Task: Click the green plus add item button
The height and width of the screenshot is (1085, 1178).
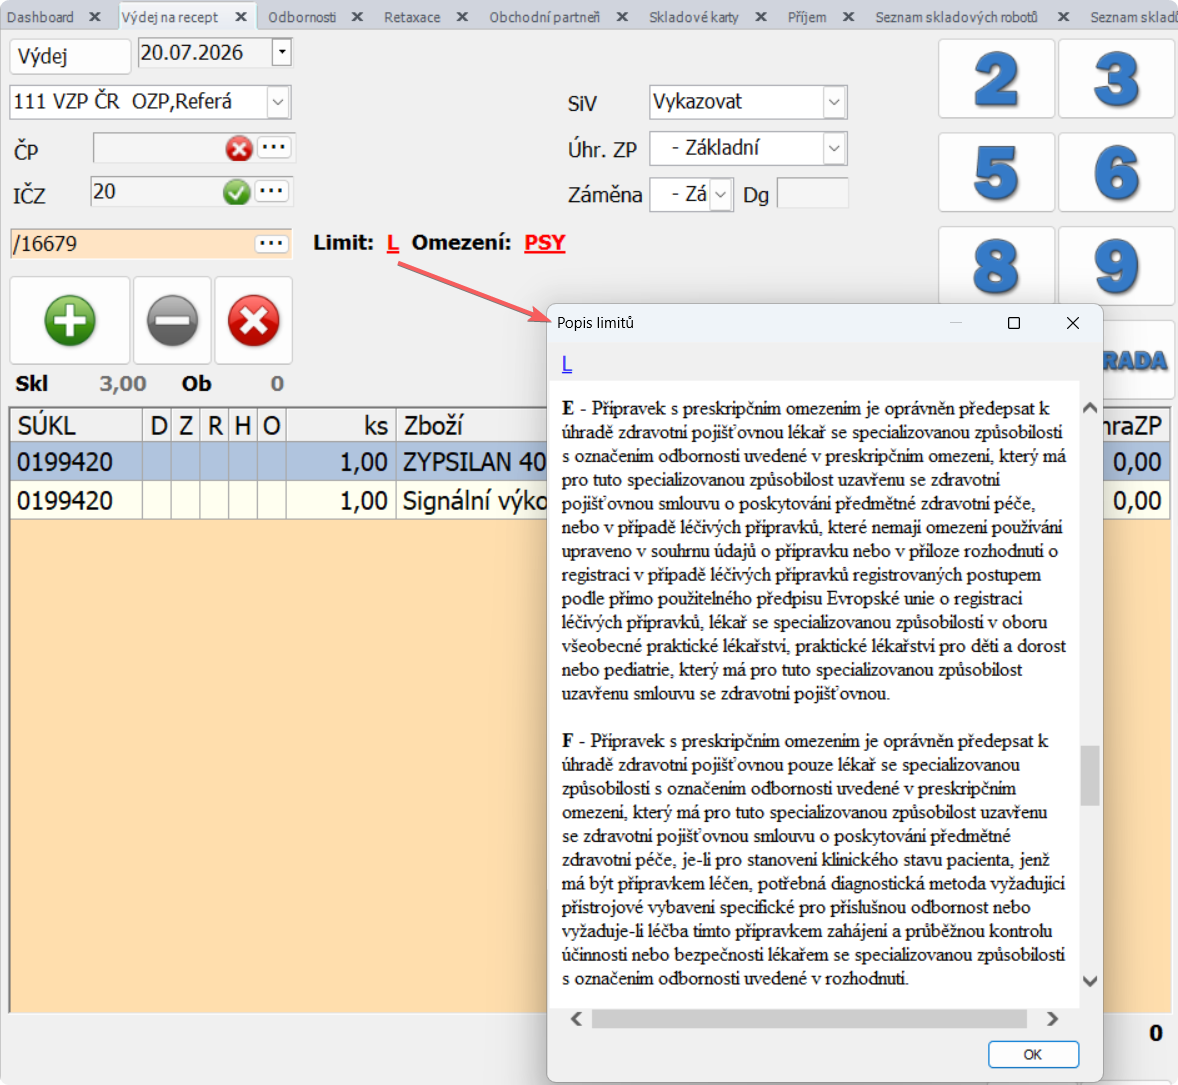Action: [70, 321]
